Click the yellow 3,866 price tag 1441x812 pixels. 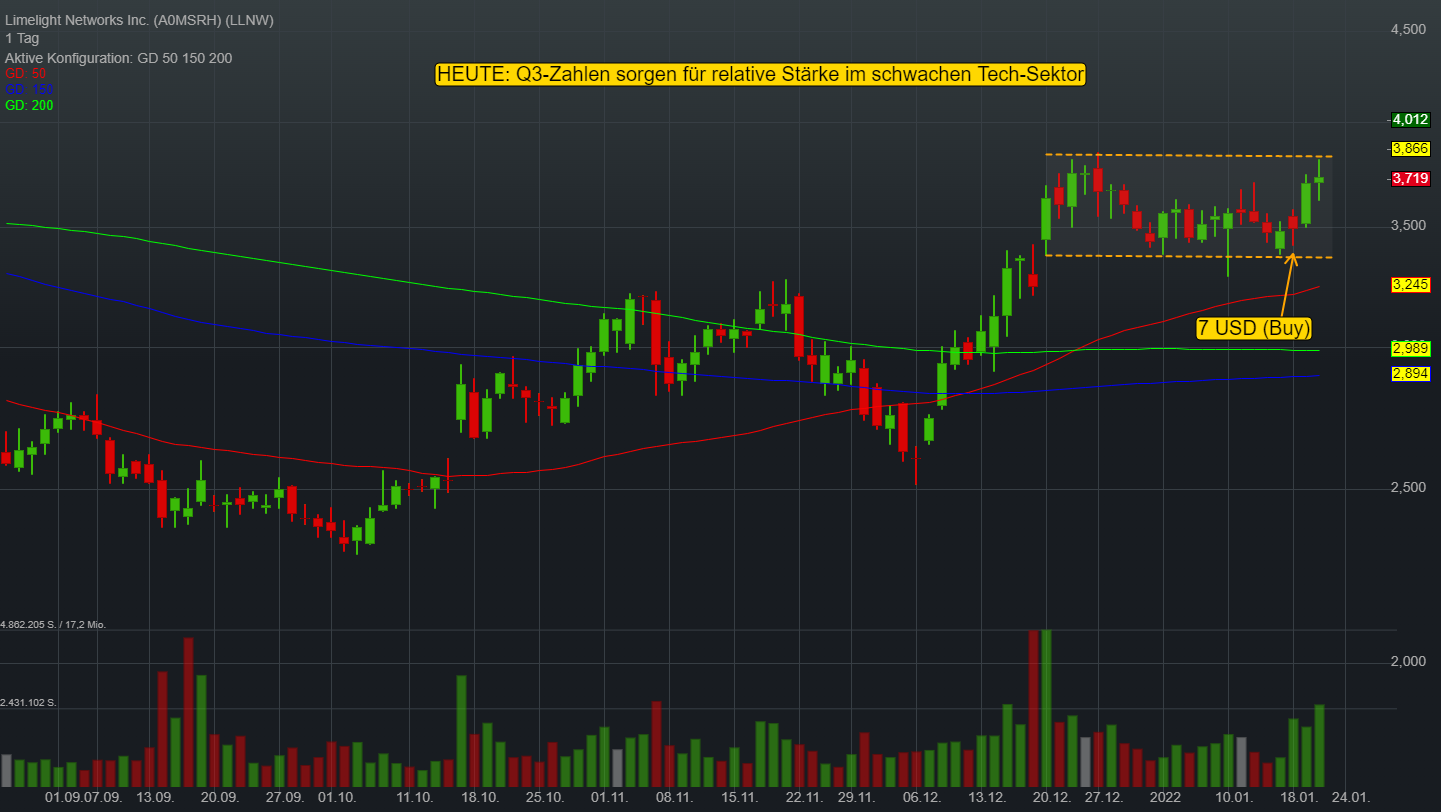pyautogui.click(x=1410, y=148)
